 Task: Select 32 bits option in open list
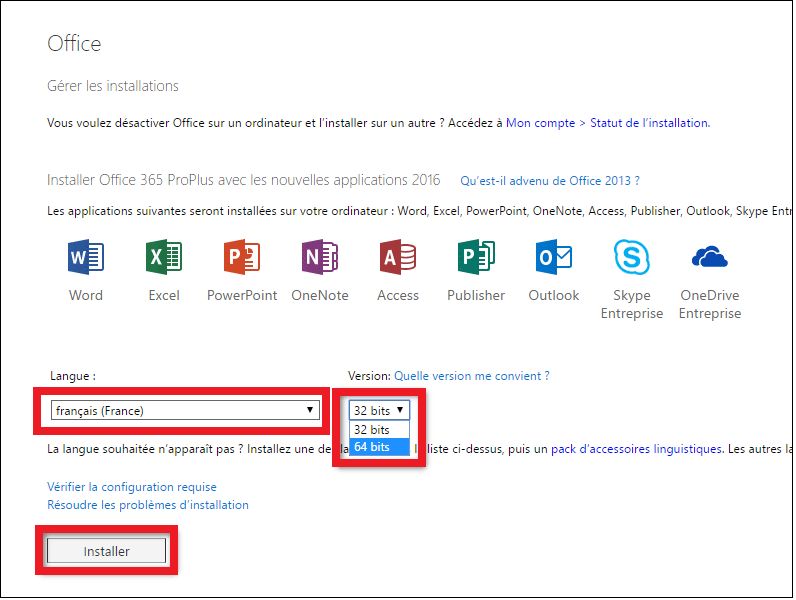coord(379,430)
